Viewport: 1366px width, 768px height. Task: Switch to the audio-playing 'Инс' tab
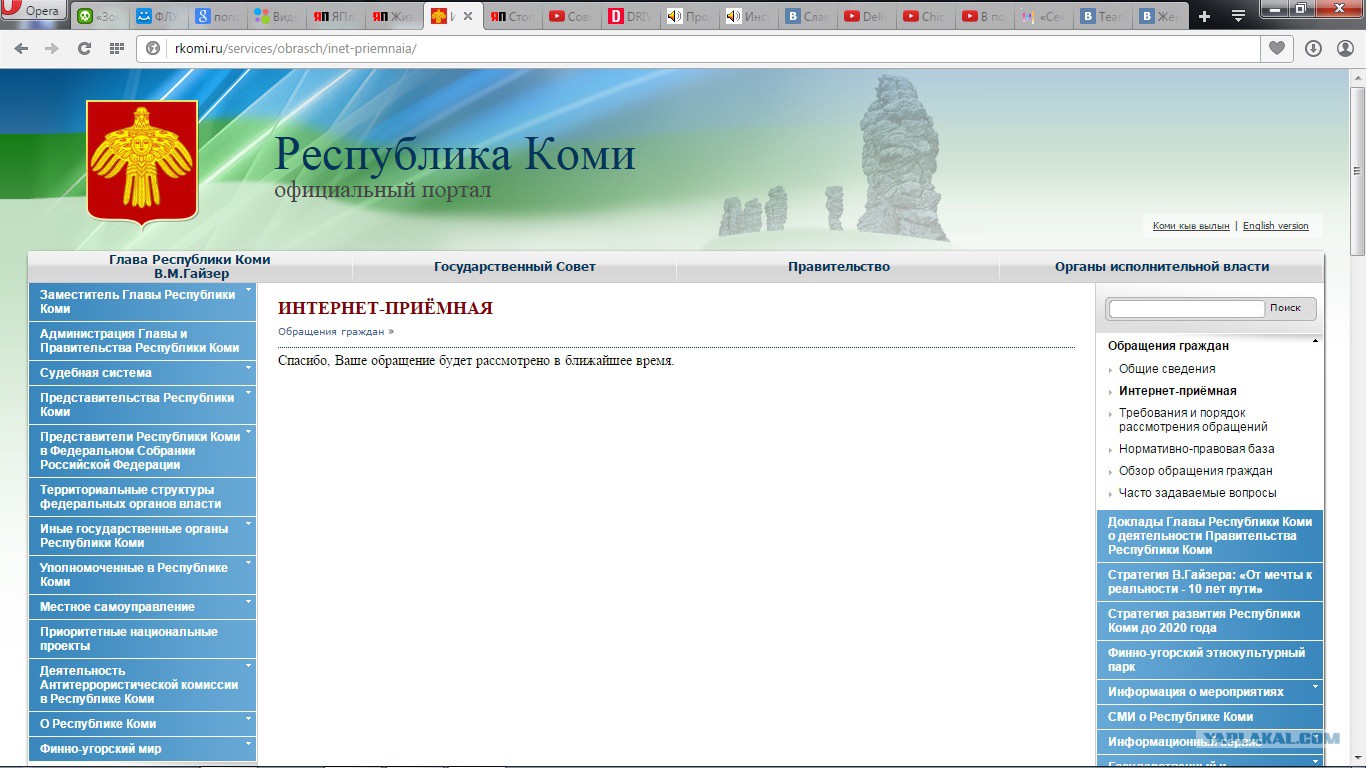(x=748, y=16)
